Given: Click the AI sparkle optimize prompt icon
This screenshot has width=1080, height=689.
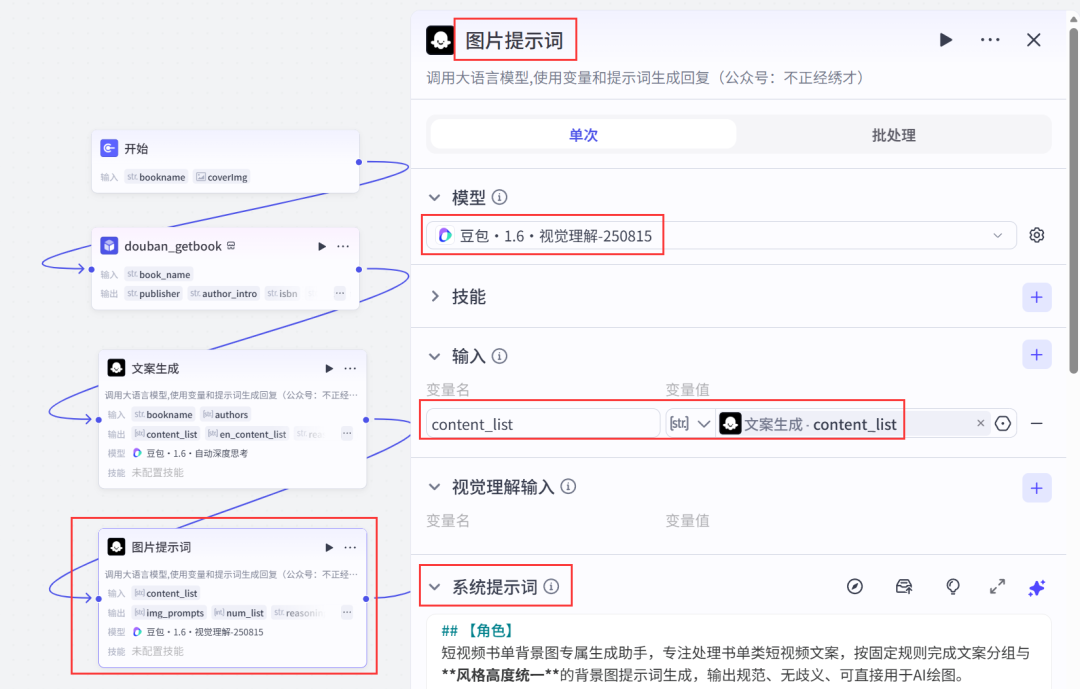Looking at the screenshot, I should (x=1037, y=587).
